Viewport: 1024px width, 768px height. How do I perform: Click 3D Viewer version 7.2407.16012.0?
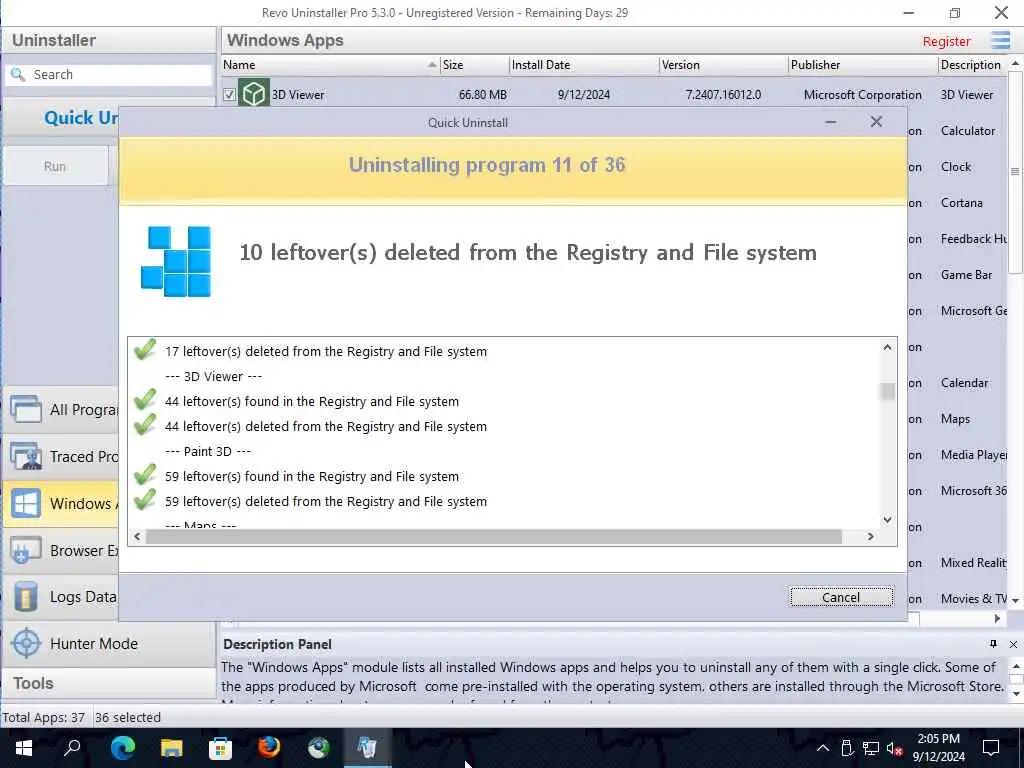(724, 95)
